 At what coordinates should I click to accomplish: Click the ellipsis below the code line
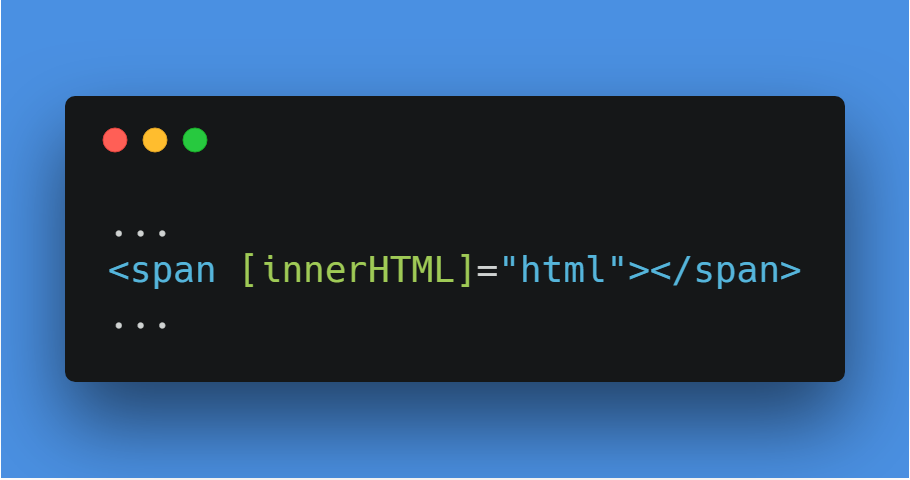[x=140, y=326]
